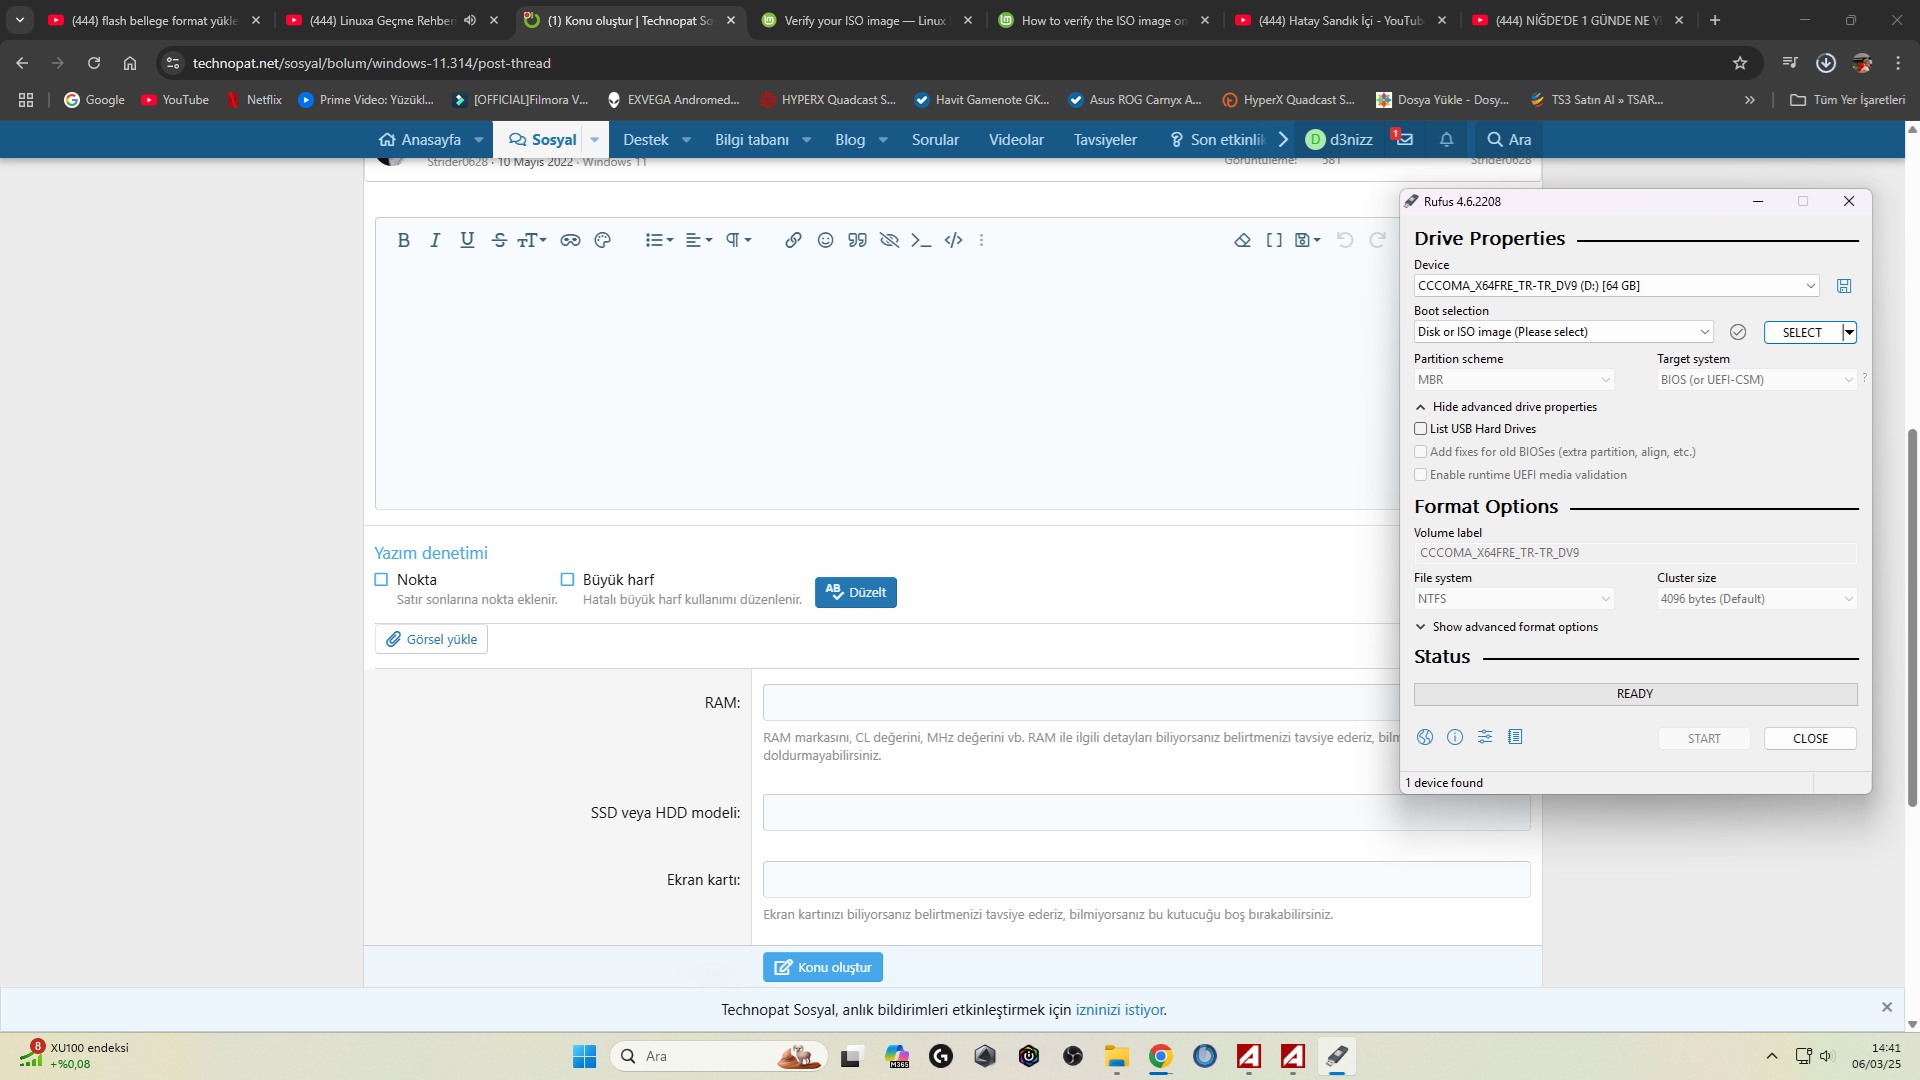
Task: Check the Büyük harf option
Action: 567,579
